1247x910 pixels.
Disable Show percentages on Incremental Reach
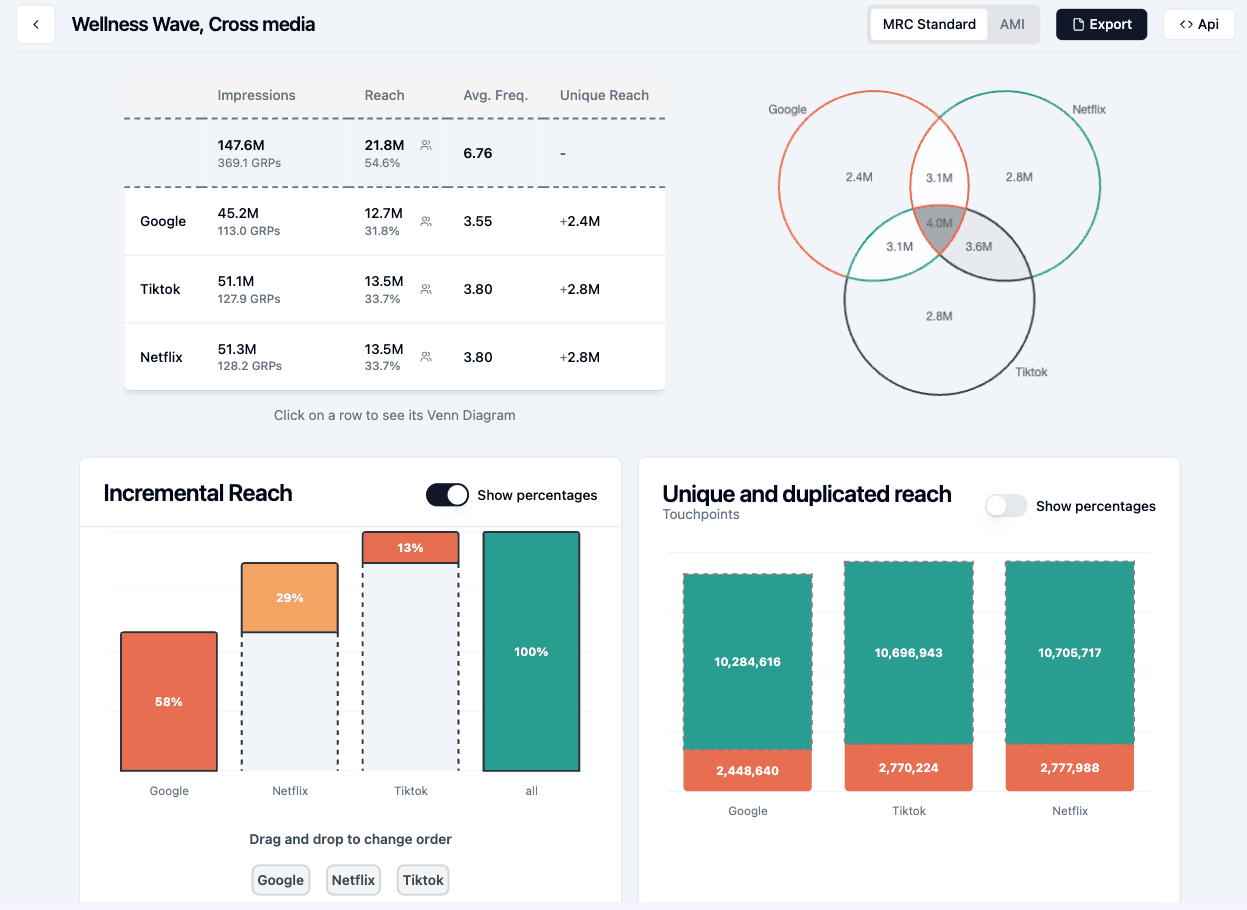click(447, 494)
